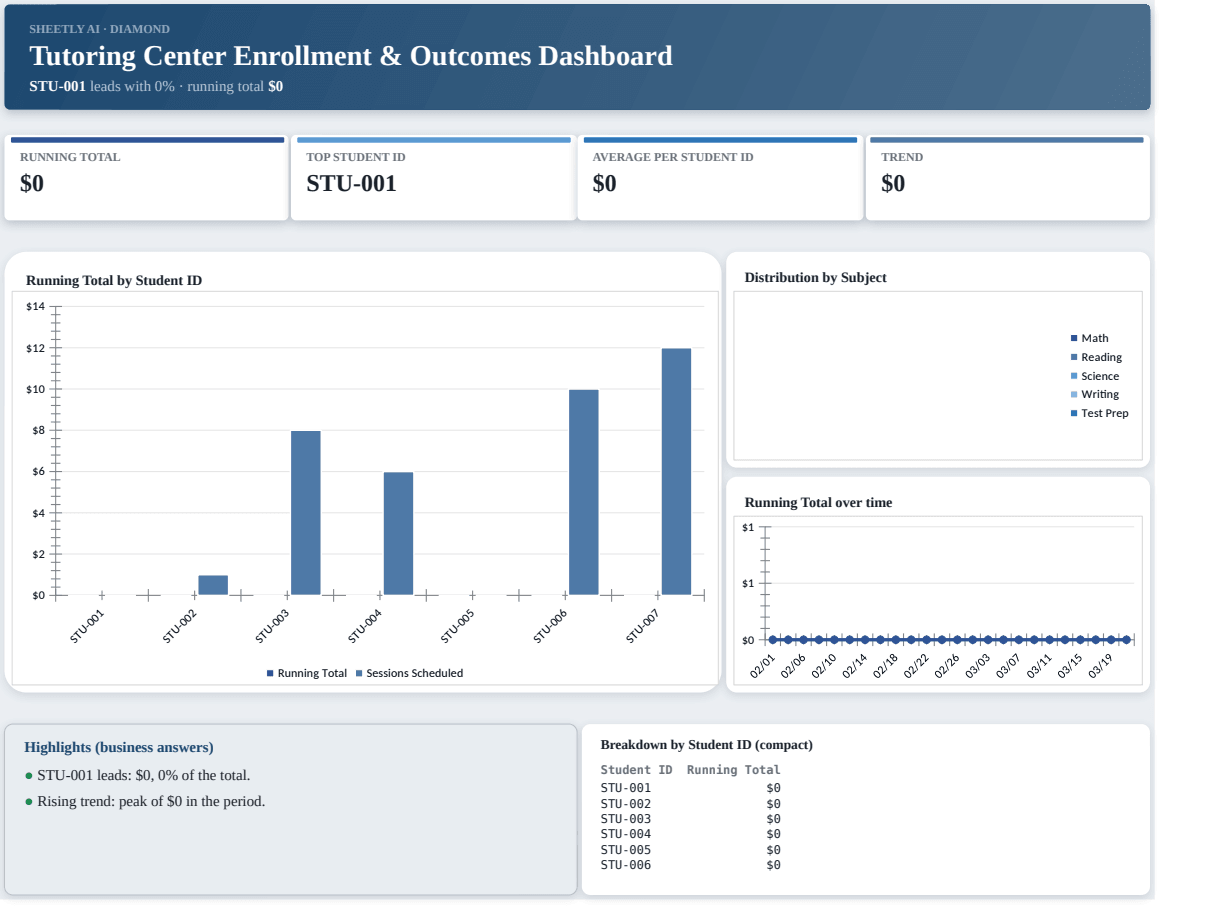1227x922 pixels.
Task: Click the Reading legend color swatch
Action: point(1074,357)
